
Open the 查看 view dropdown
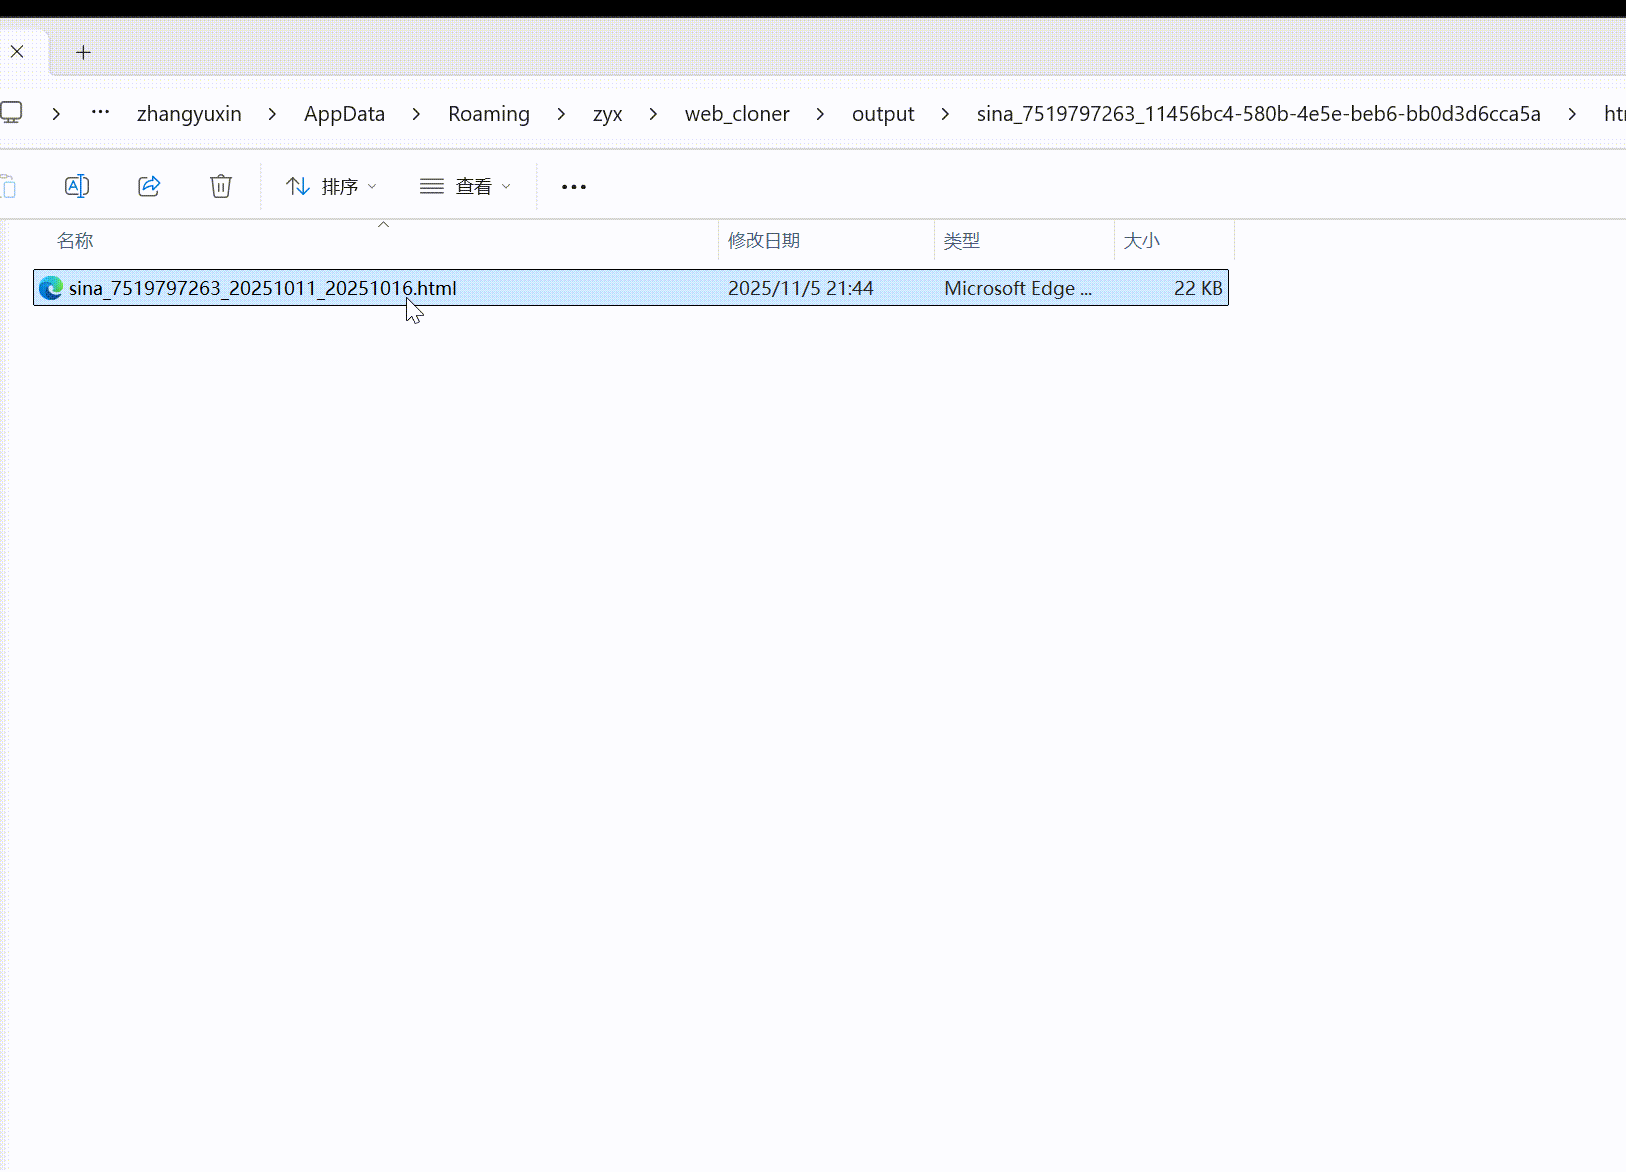(465, 187)
